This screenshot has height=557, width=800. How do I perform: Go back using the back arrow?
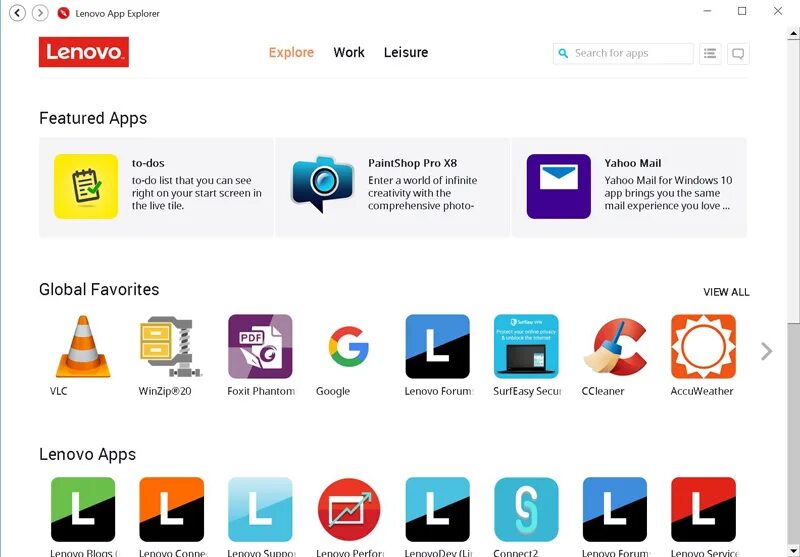coord(17,13)
